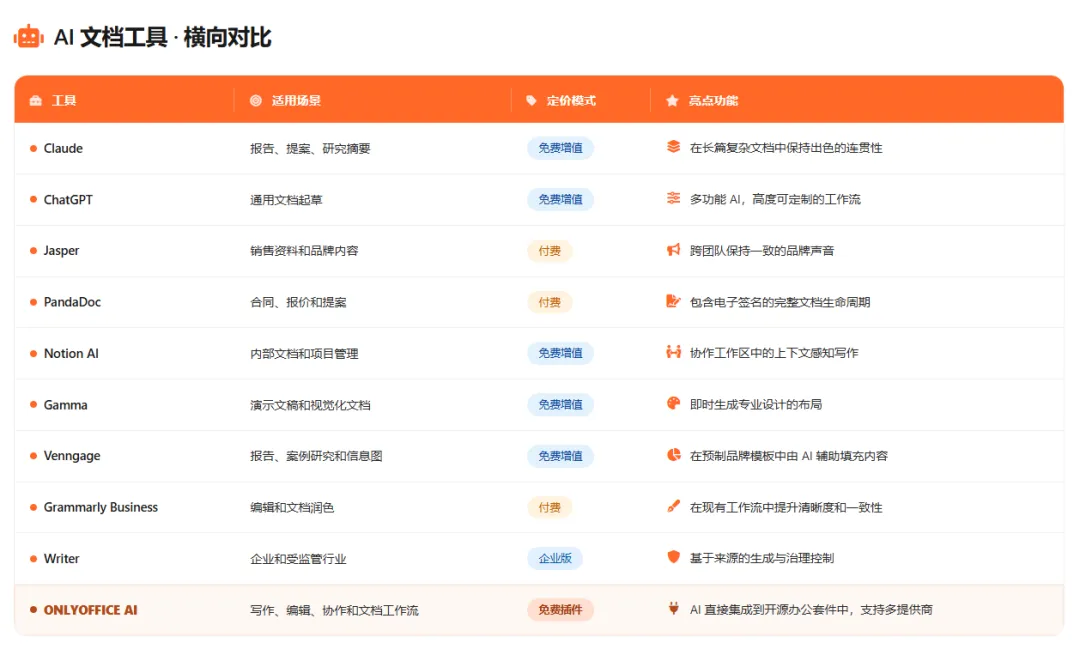Screen dimensions: 1080x649
Task: Click the text 基于来源的生成与治理控制
Action: point(762,558)
